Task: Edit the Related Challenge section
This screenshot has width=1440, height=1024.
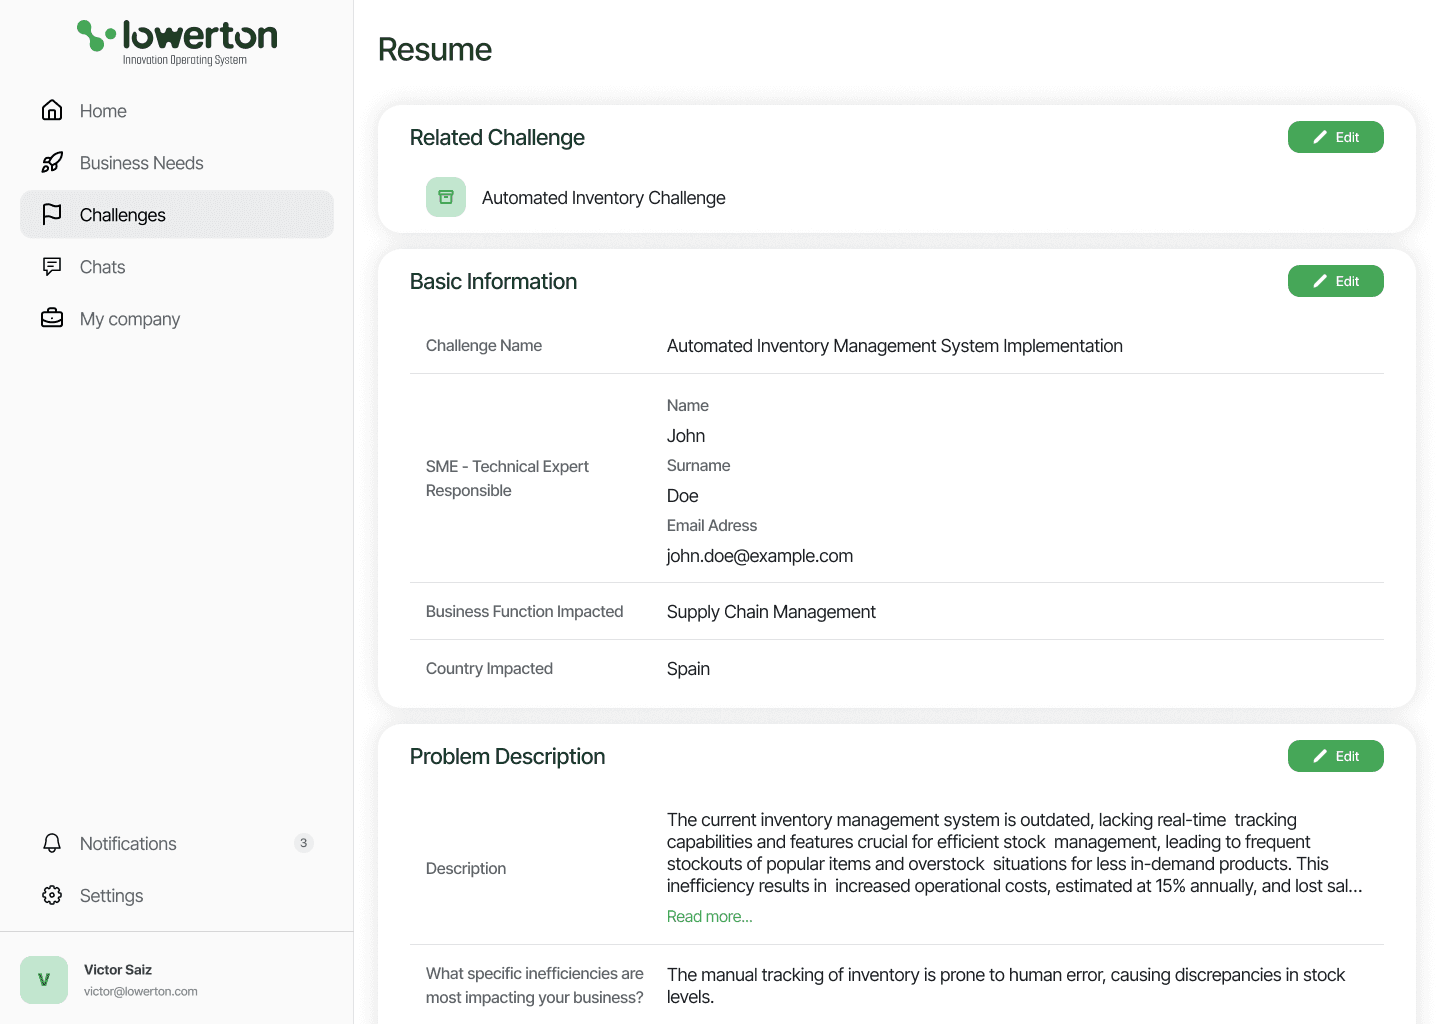Action: 1335,137
